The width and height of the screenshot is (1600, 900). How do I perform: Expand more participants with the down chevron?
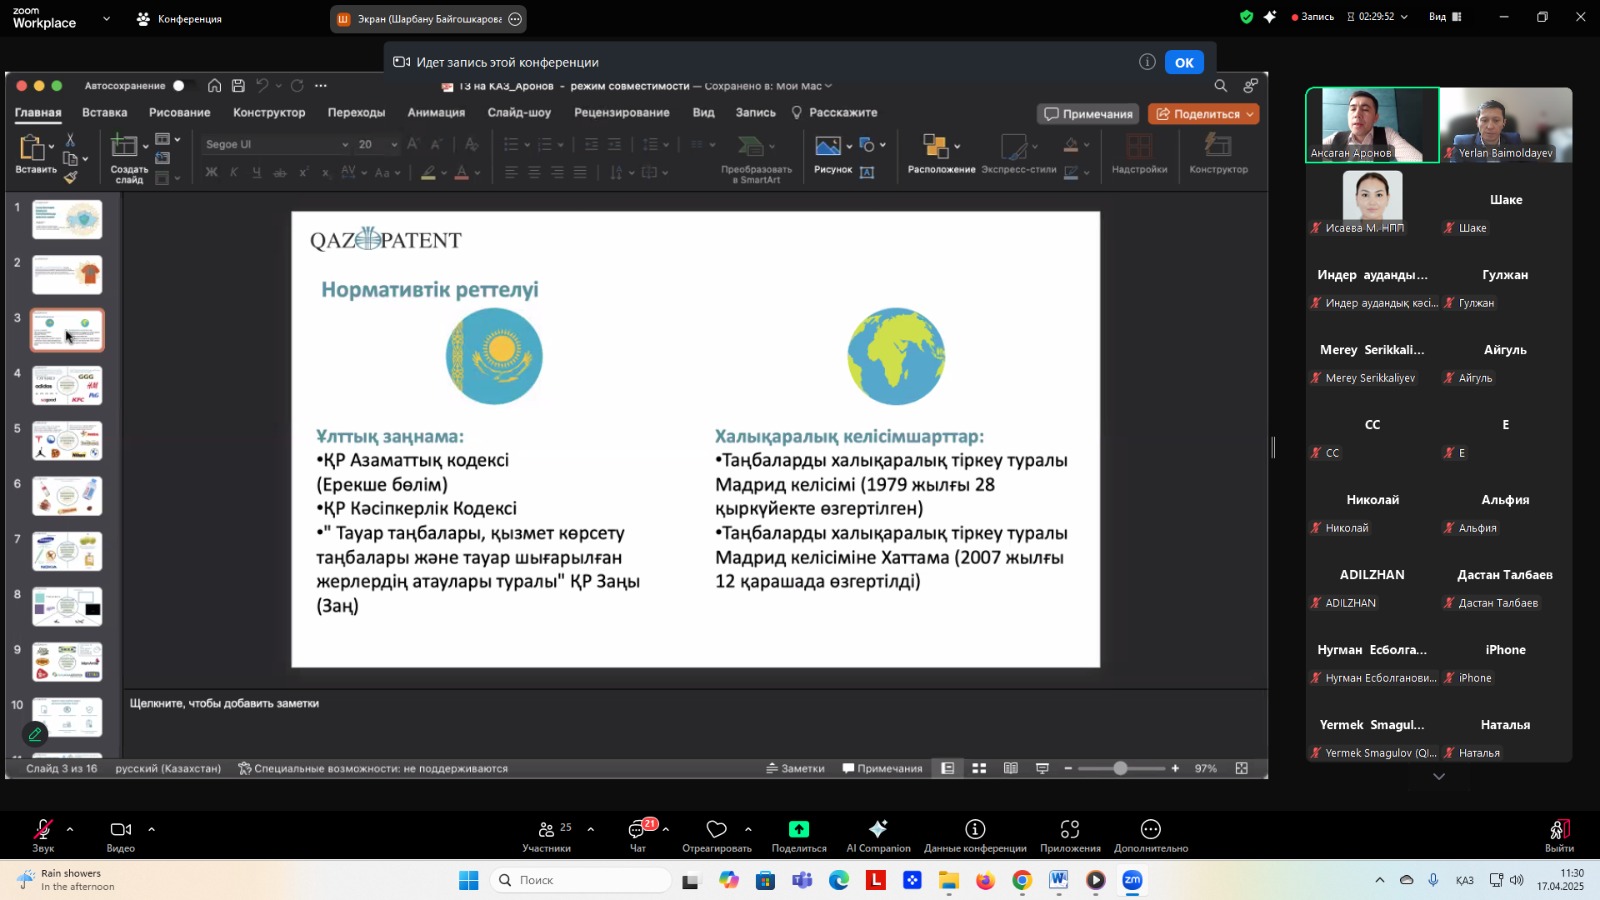point(1439,776)
